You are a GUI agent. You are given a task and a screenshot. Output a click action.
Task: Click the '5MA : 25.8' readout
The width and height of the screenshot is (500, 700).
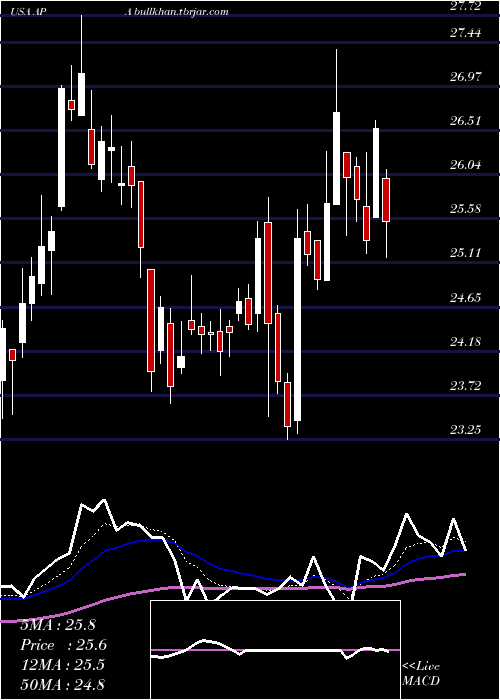click(x=58, y=625)
